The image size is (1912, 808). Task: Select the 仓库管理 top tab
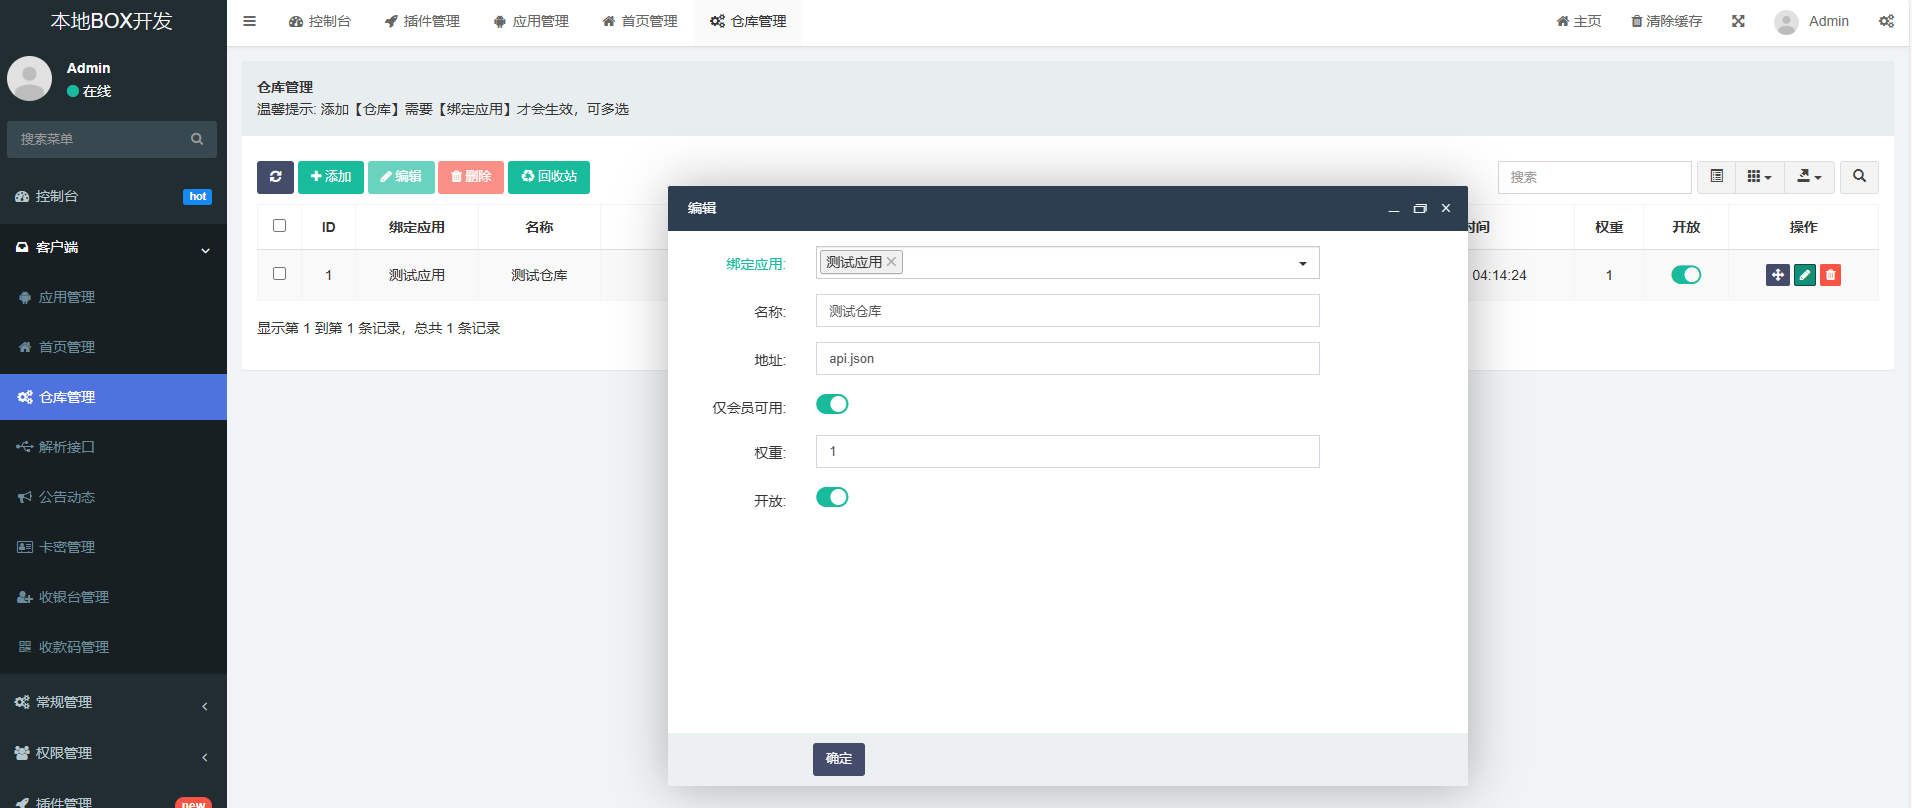[749, 22]
